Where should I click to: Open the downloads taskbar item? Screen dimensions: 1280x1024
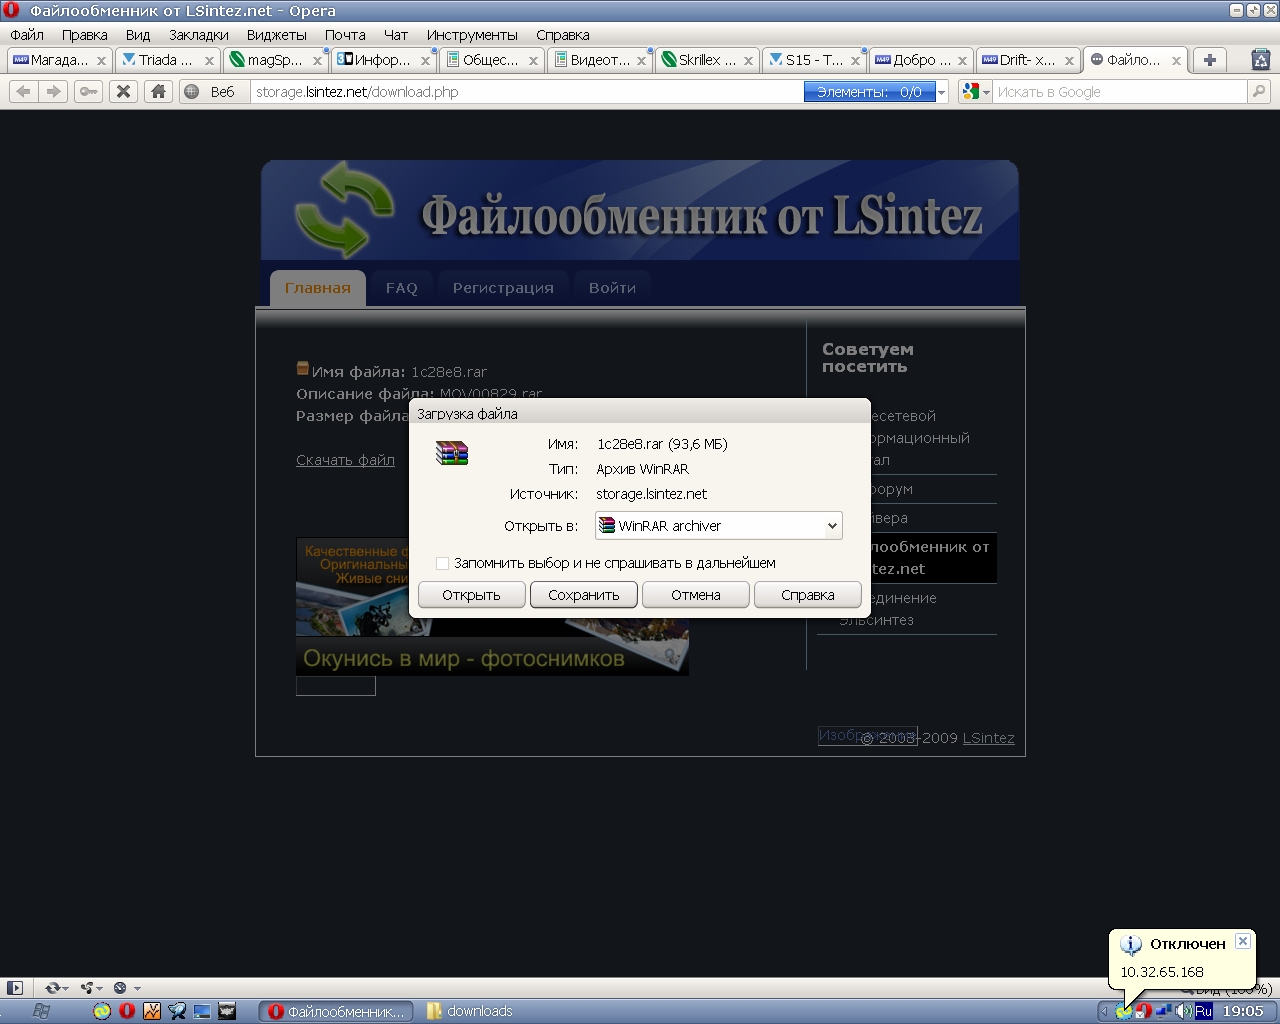(x=470, y=1011)
